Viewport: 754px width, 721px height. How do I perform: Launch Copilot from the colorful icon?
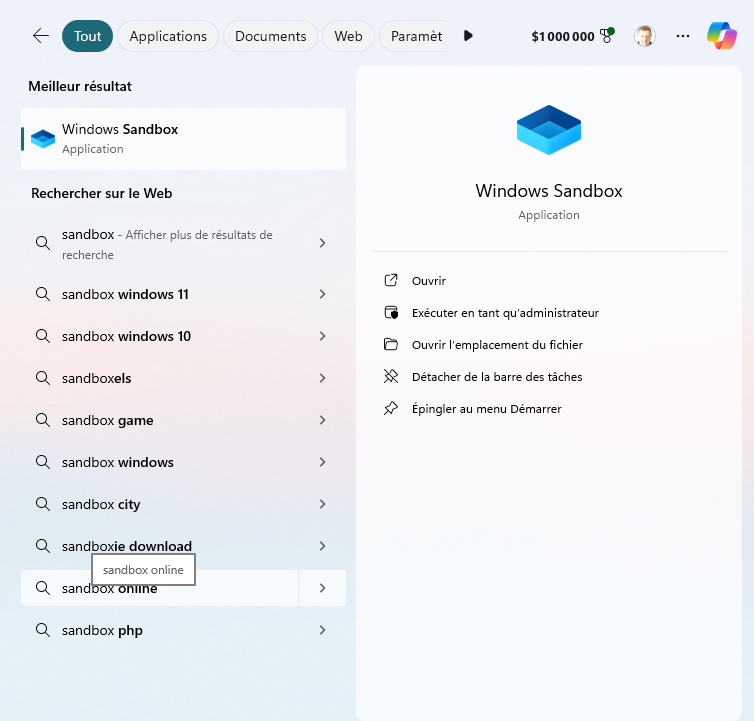721,36
